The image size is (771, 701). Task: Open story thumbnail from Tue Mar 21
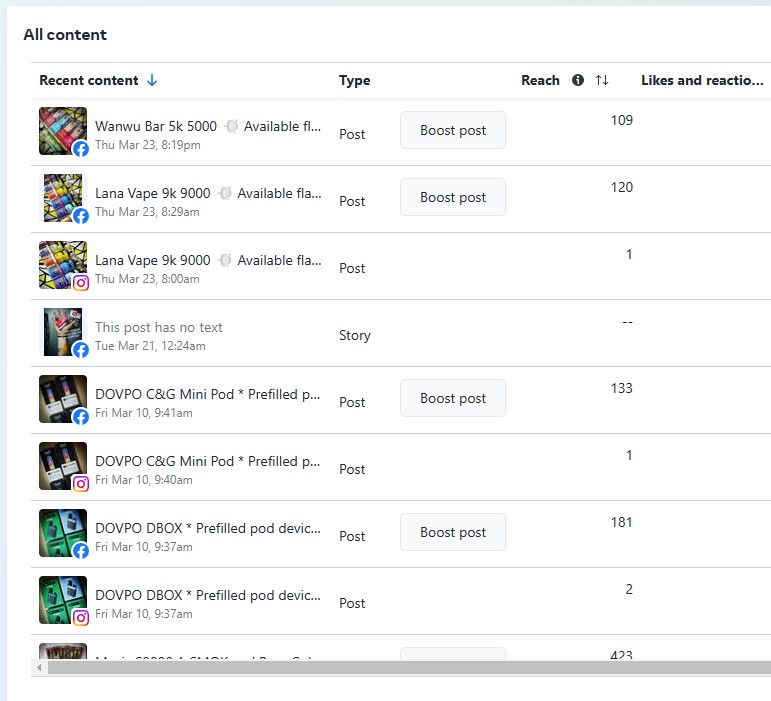click(63, 332)
